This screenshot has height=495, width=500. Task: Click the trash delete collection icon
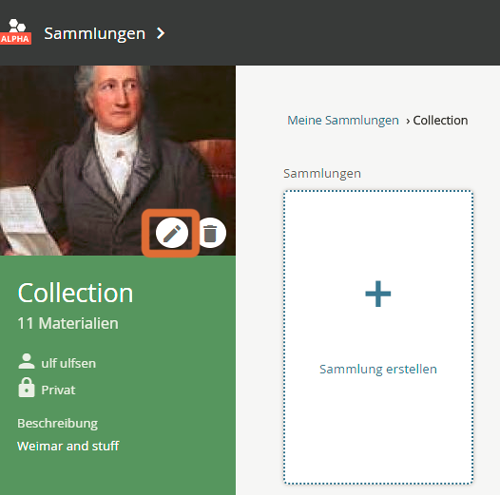210,233
